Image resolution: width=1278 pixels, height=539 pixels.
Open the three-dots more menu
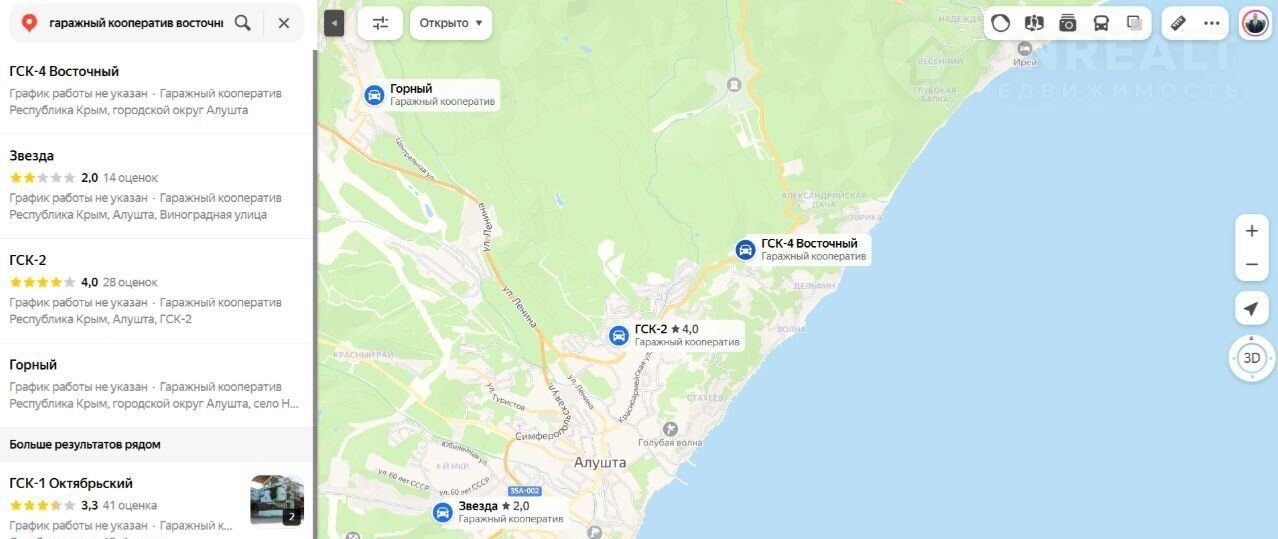pos(1212,23)
